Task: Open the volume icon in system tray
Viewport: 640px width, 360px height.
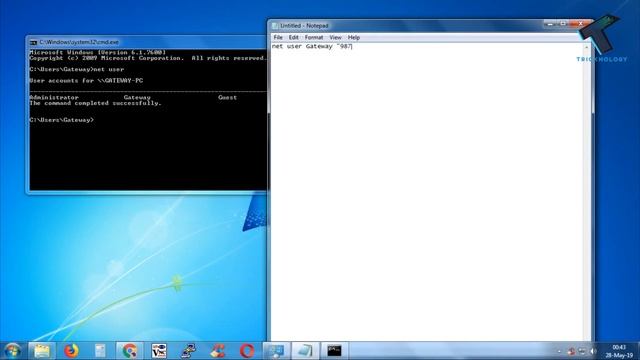Action: coord(593,351)
